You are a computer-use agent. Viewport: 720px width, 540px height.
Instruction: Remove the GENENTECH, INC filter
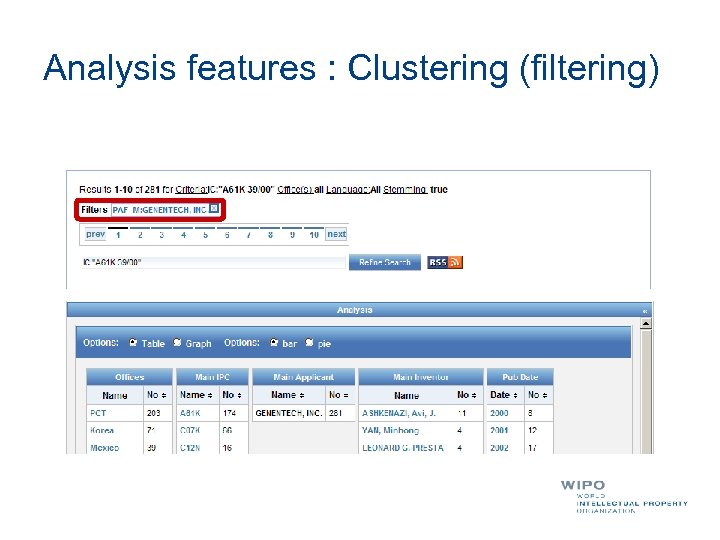214,208
